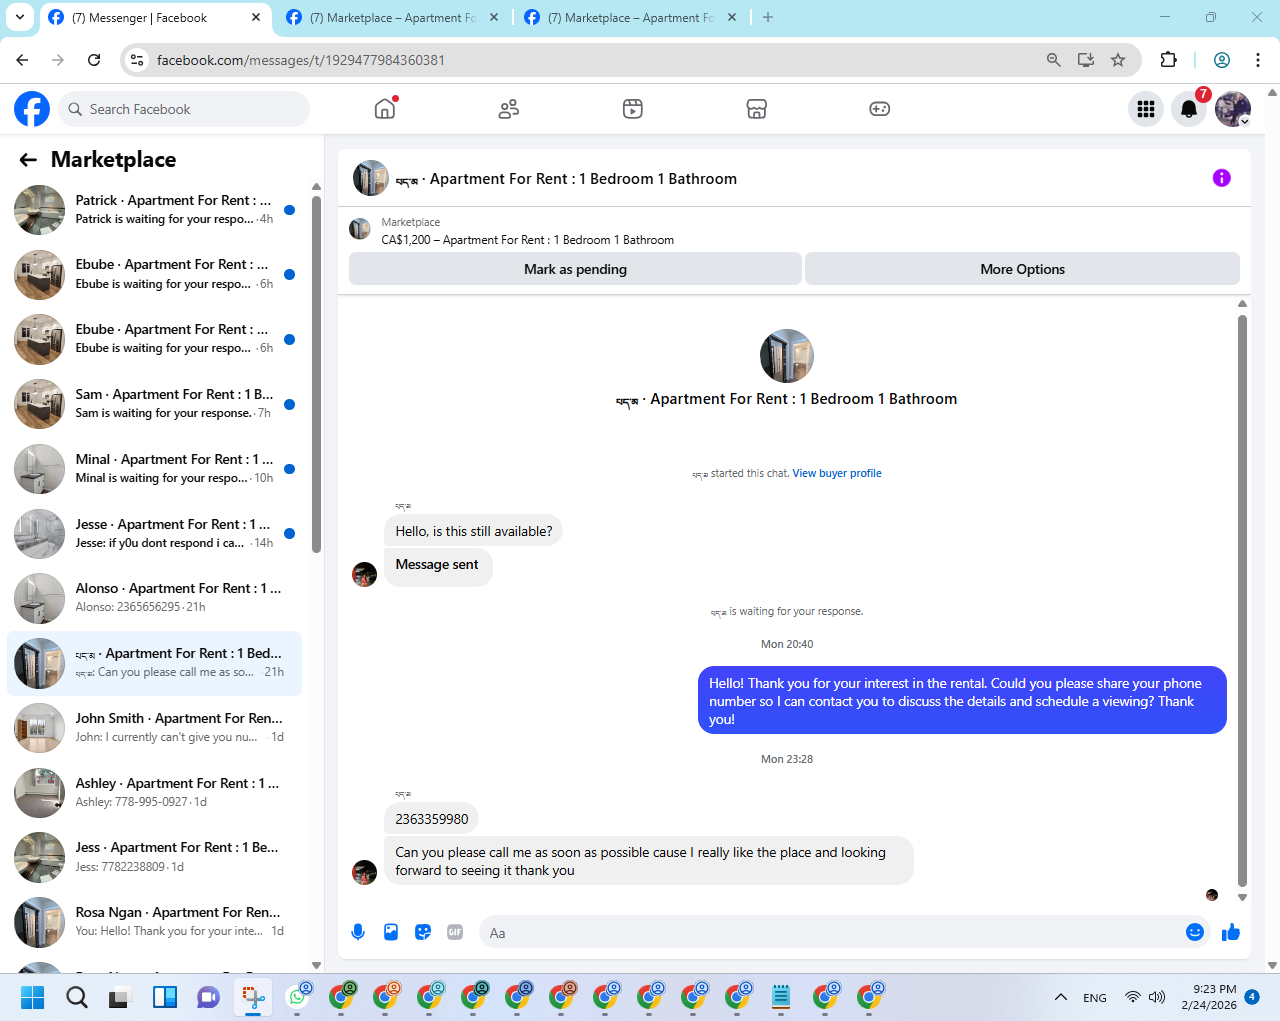Open Jesse's apartment conversation
The width and height of the screenshot is (1280, 1021).
155,534
